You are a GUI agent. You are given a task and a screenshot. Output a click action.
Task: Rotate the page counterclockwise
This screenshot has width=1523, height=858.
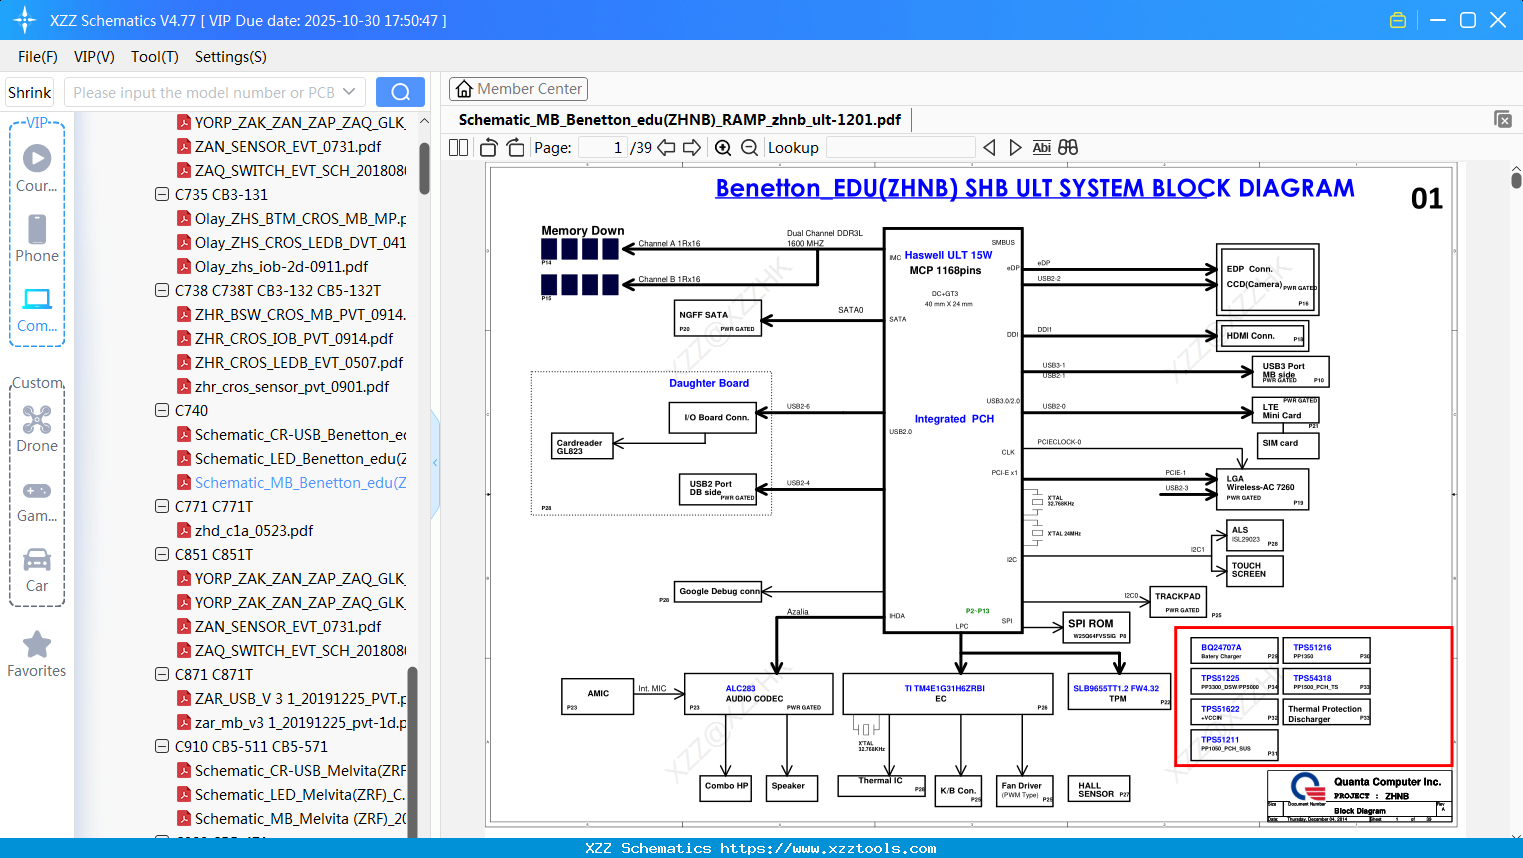(x=489, y=148)
